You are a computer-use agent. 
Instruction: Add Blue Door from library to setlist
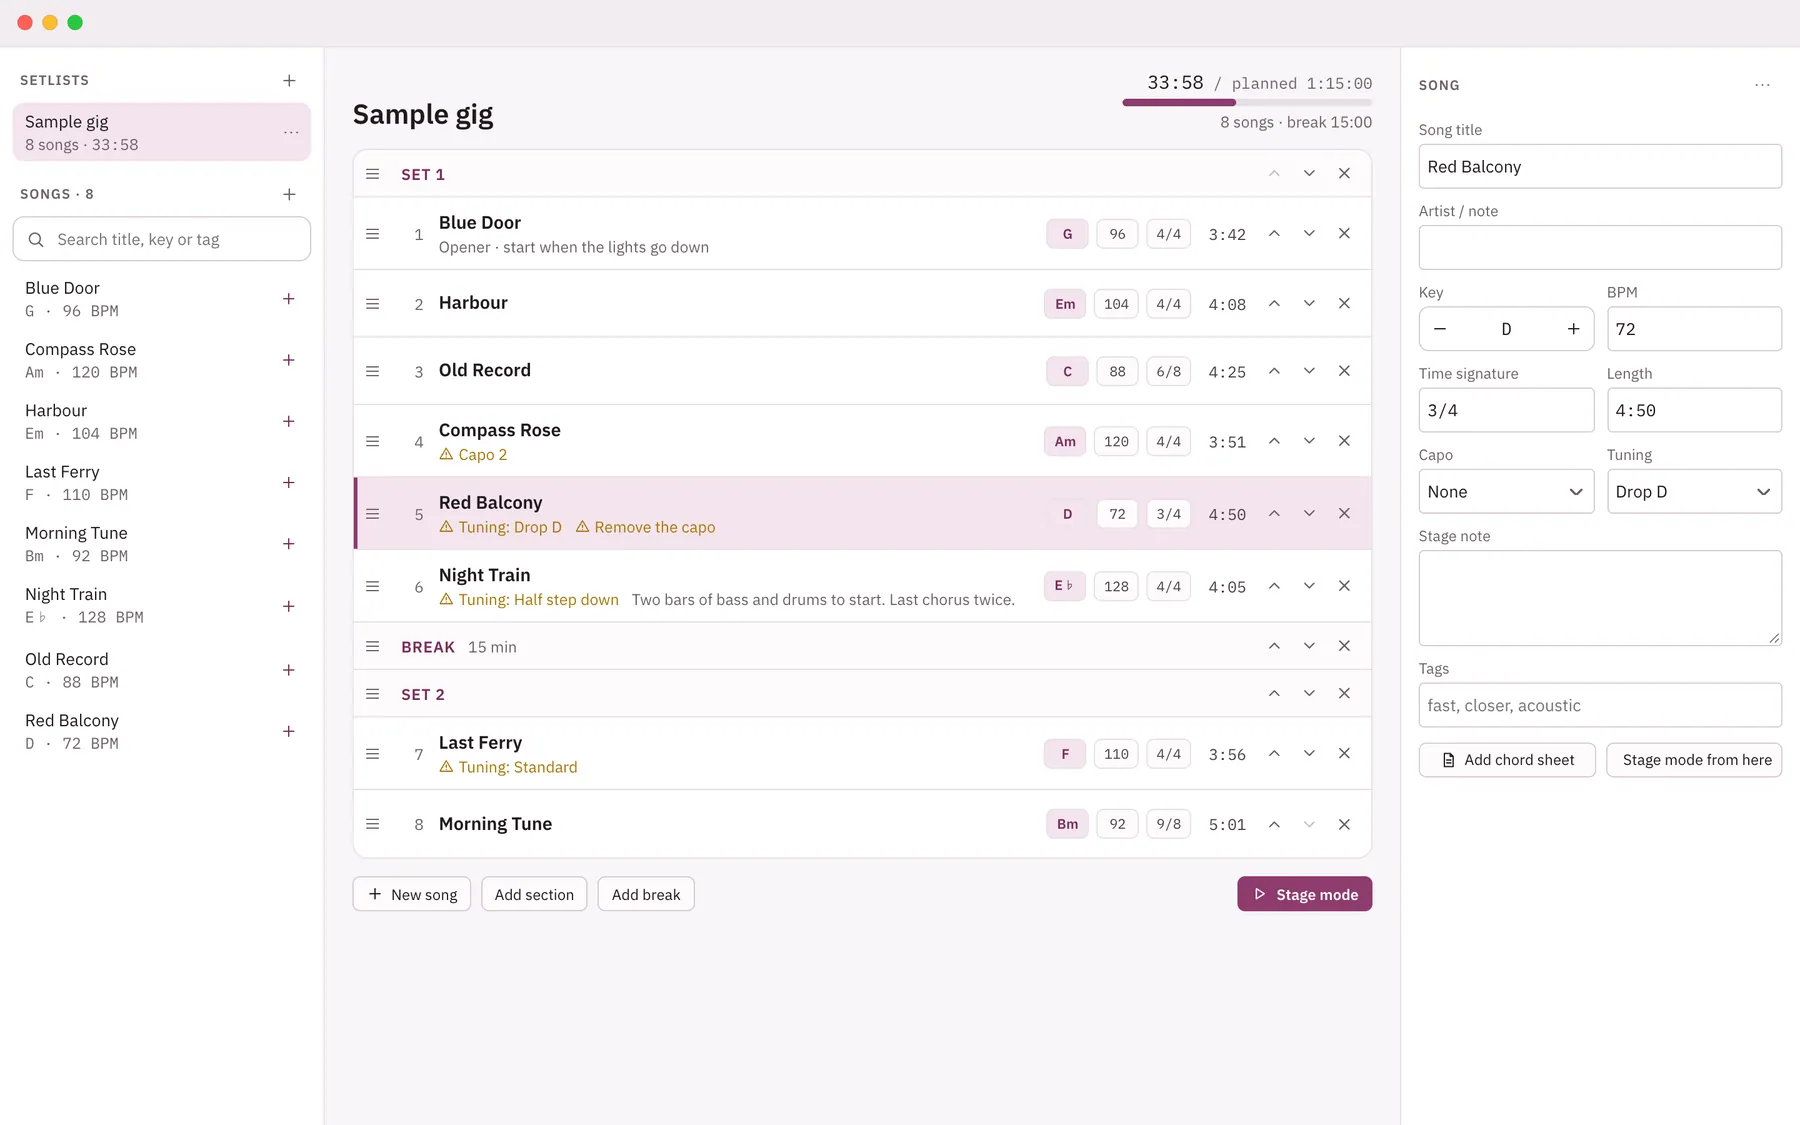tap(288, 299)
